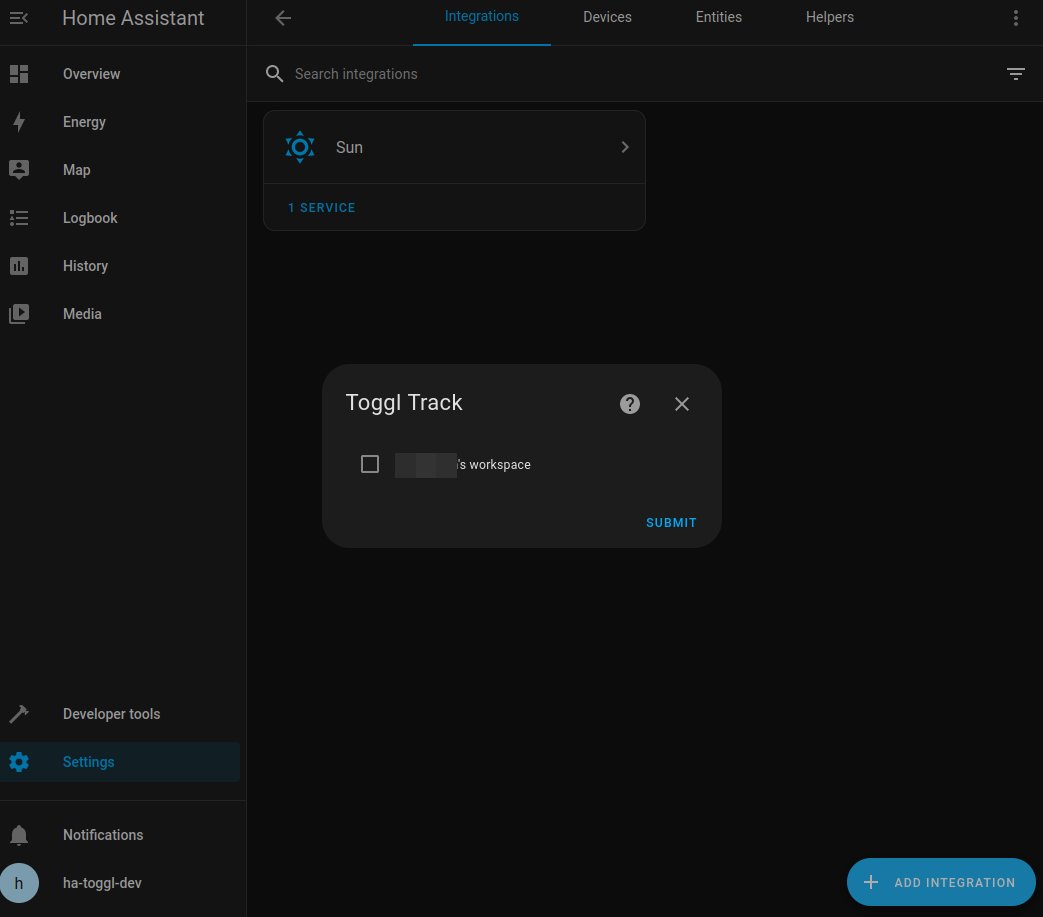Switch to the Devices tab
Viewport: 1043px width, 917px height.
(607, 17)
